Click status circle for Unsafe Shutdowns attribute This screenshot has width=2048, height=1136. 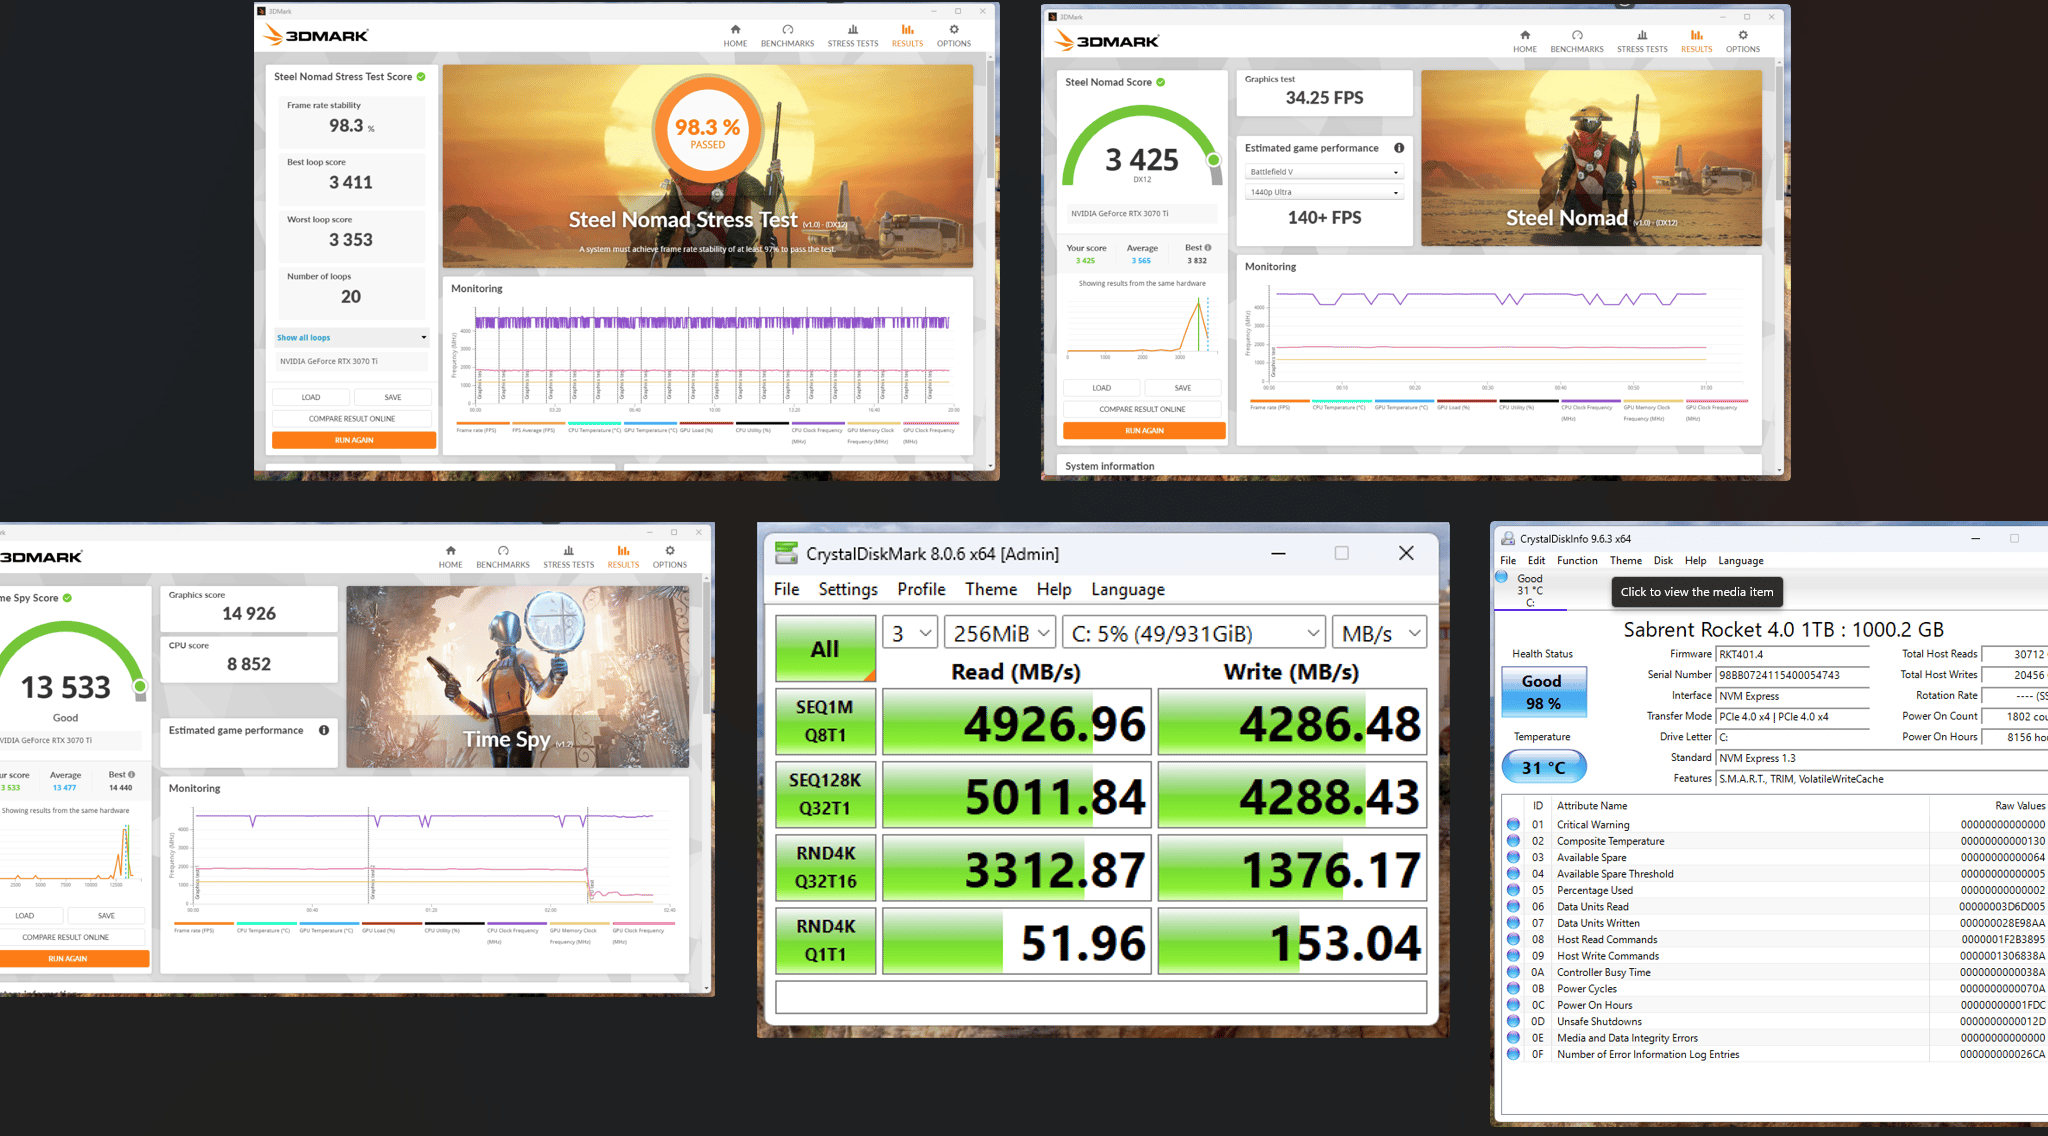click(1513, 1022)
